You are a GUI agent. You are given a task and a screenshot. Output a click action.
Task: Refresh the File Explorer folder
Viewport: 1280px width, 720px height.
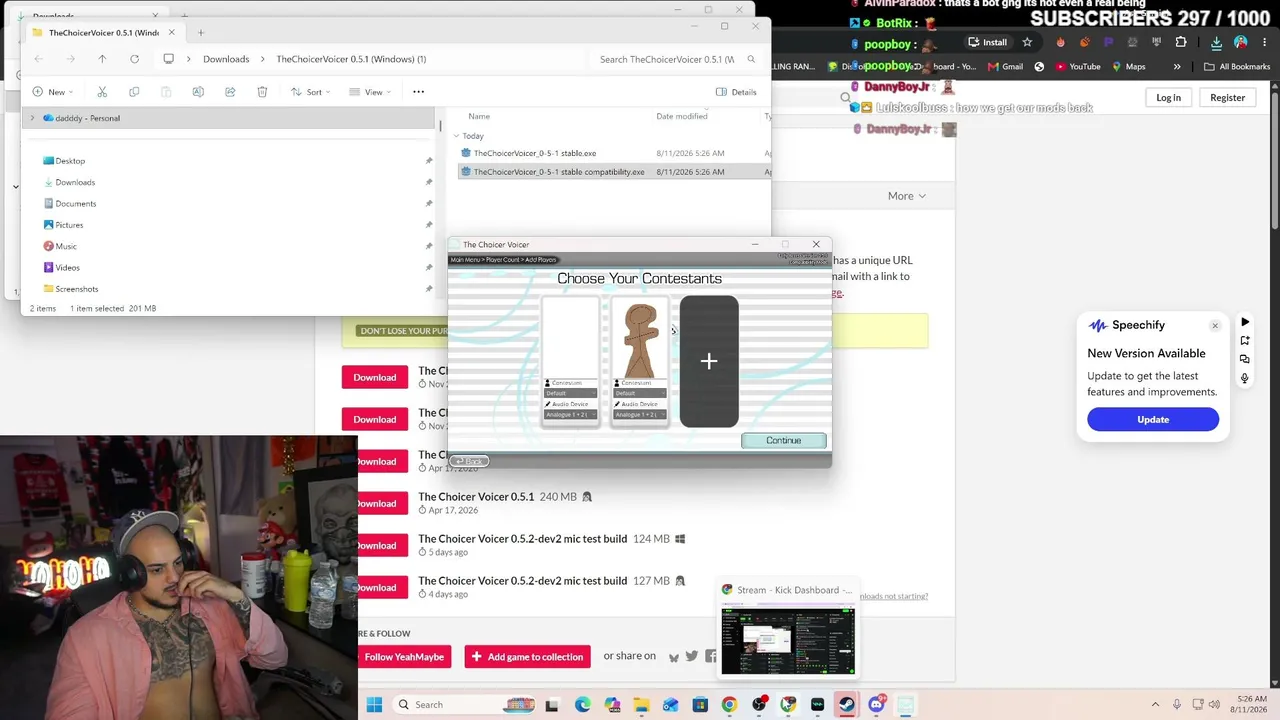[134, 59]
